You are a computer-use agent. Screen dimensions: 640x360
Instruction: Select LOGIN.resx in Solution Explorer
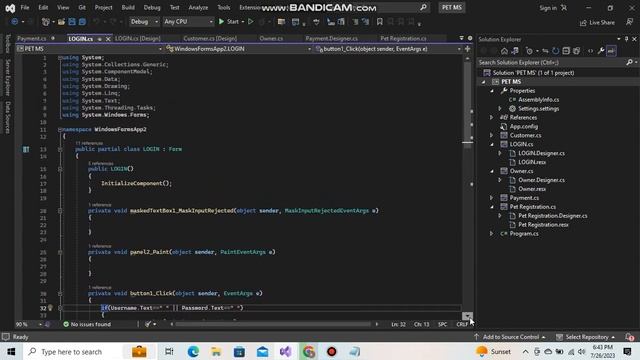pyautogui.click(x=532, y=162)
